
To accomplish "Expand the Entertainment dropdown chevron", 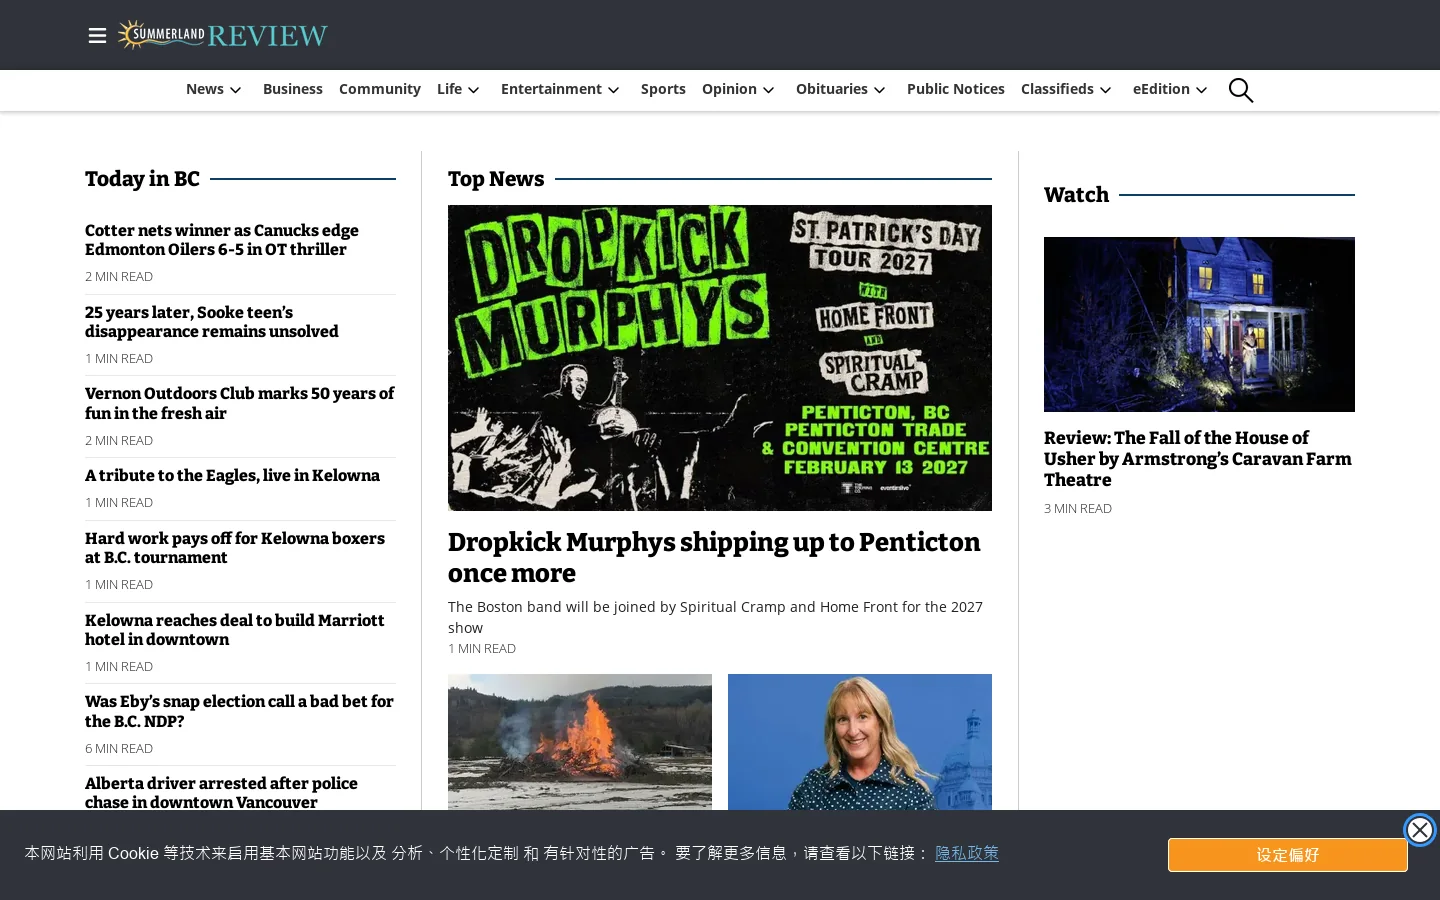I will click(614, 90).
